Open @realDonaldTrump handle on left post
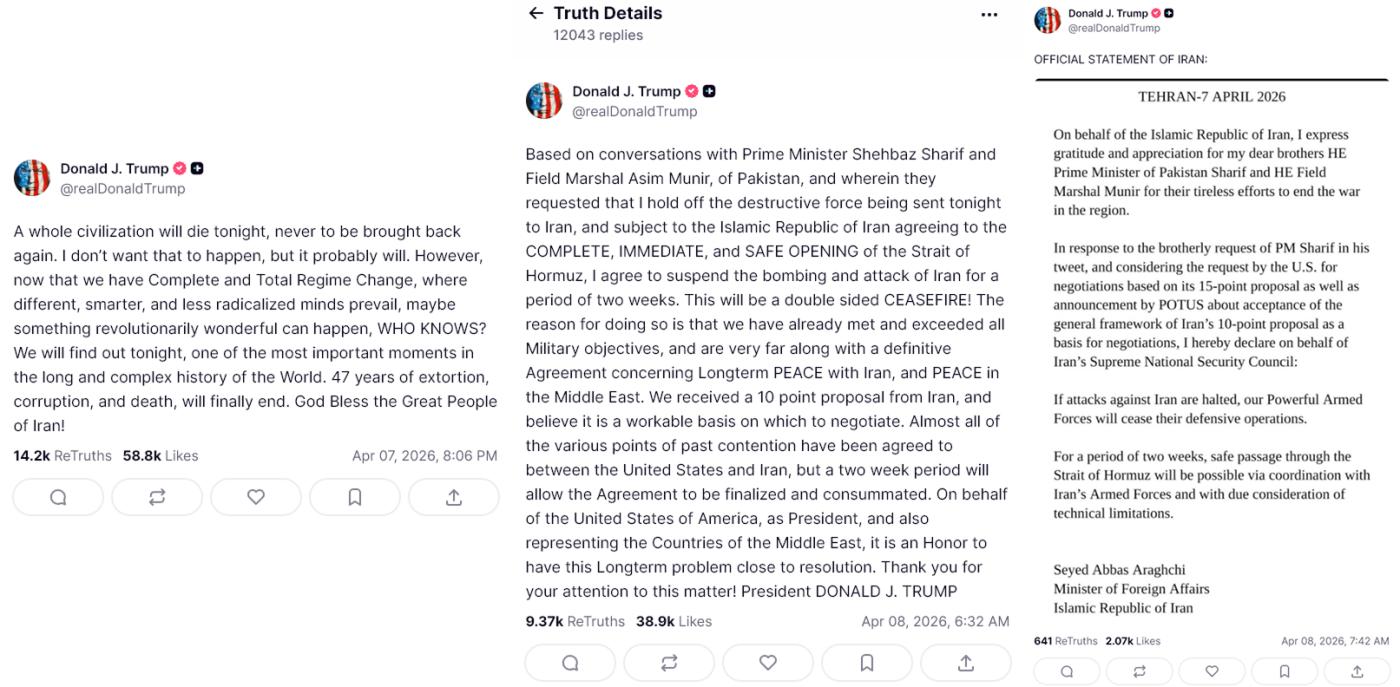Image resolution: width=1400 pixels, height=687 pixels. coord(122,188)
